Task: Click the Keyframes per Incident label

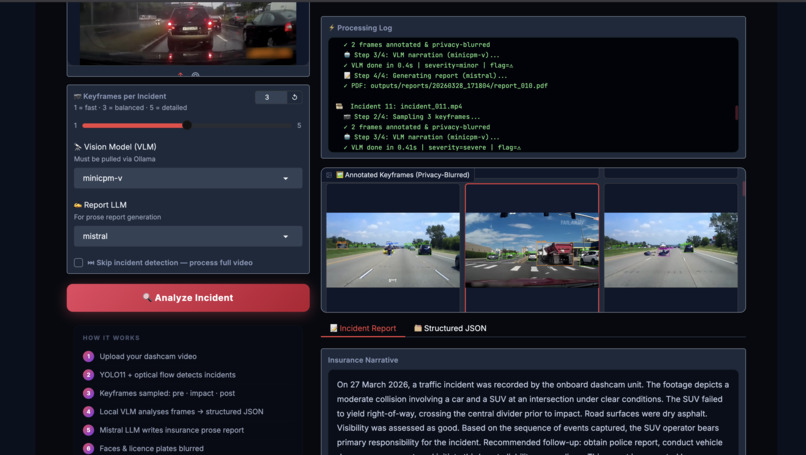Action: (120, 96)
